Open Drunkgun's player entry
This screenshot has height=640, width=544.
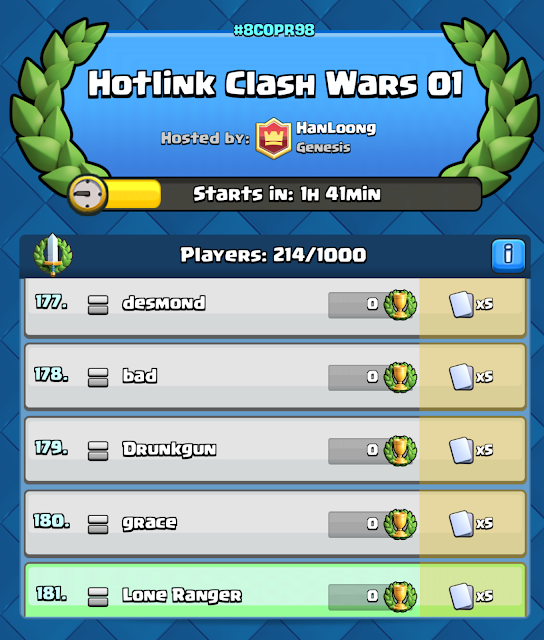point(275,450)
